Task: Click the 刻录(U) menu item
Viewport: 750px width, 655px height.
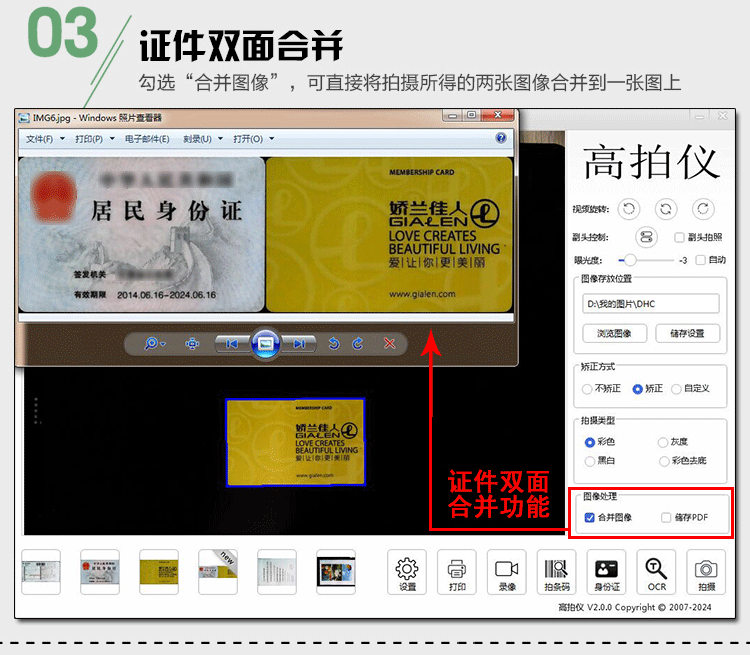Action: click(x=202, y=139)
